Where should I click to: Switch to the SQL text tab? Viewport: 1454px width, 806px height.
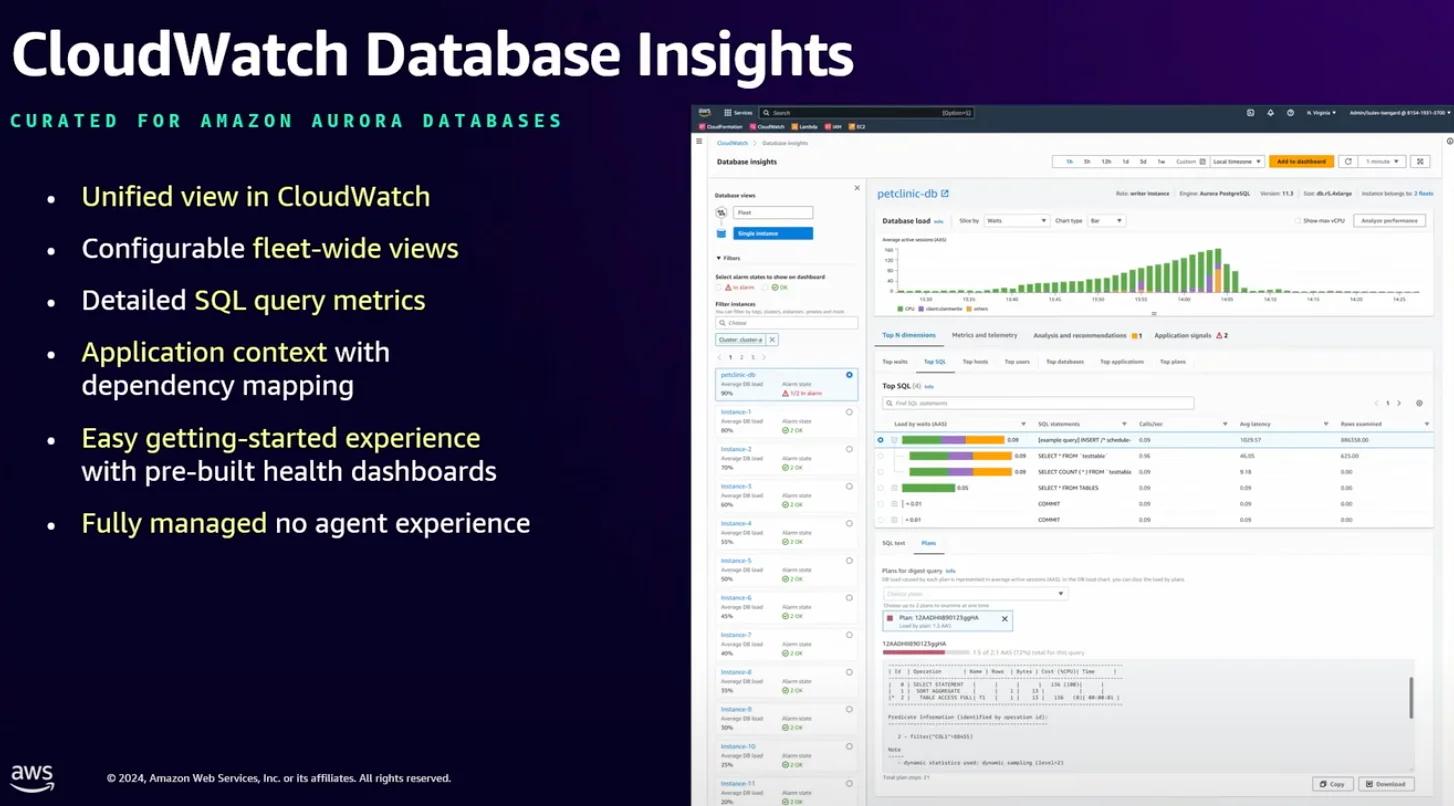tap(893, 543)
